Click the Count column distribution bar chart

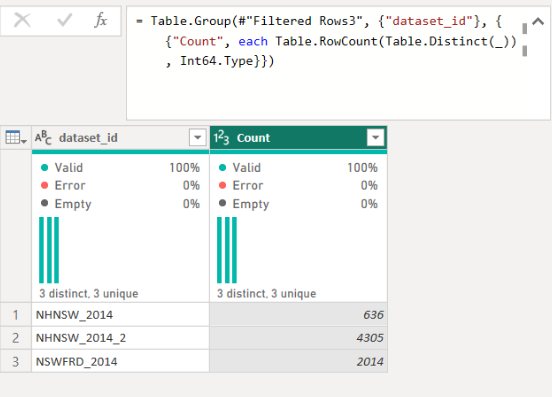point(227,250)
